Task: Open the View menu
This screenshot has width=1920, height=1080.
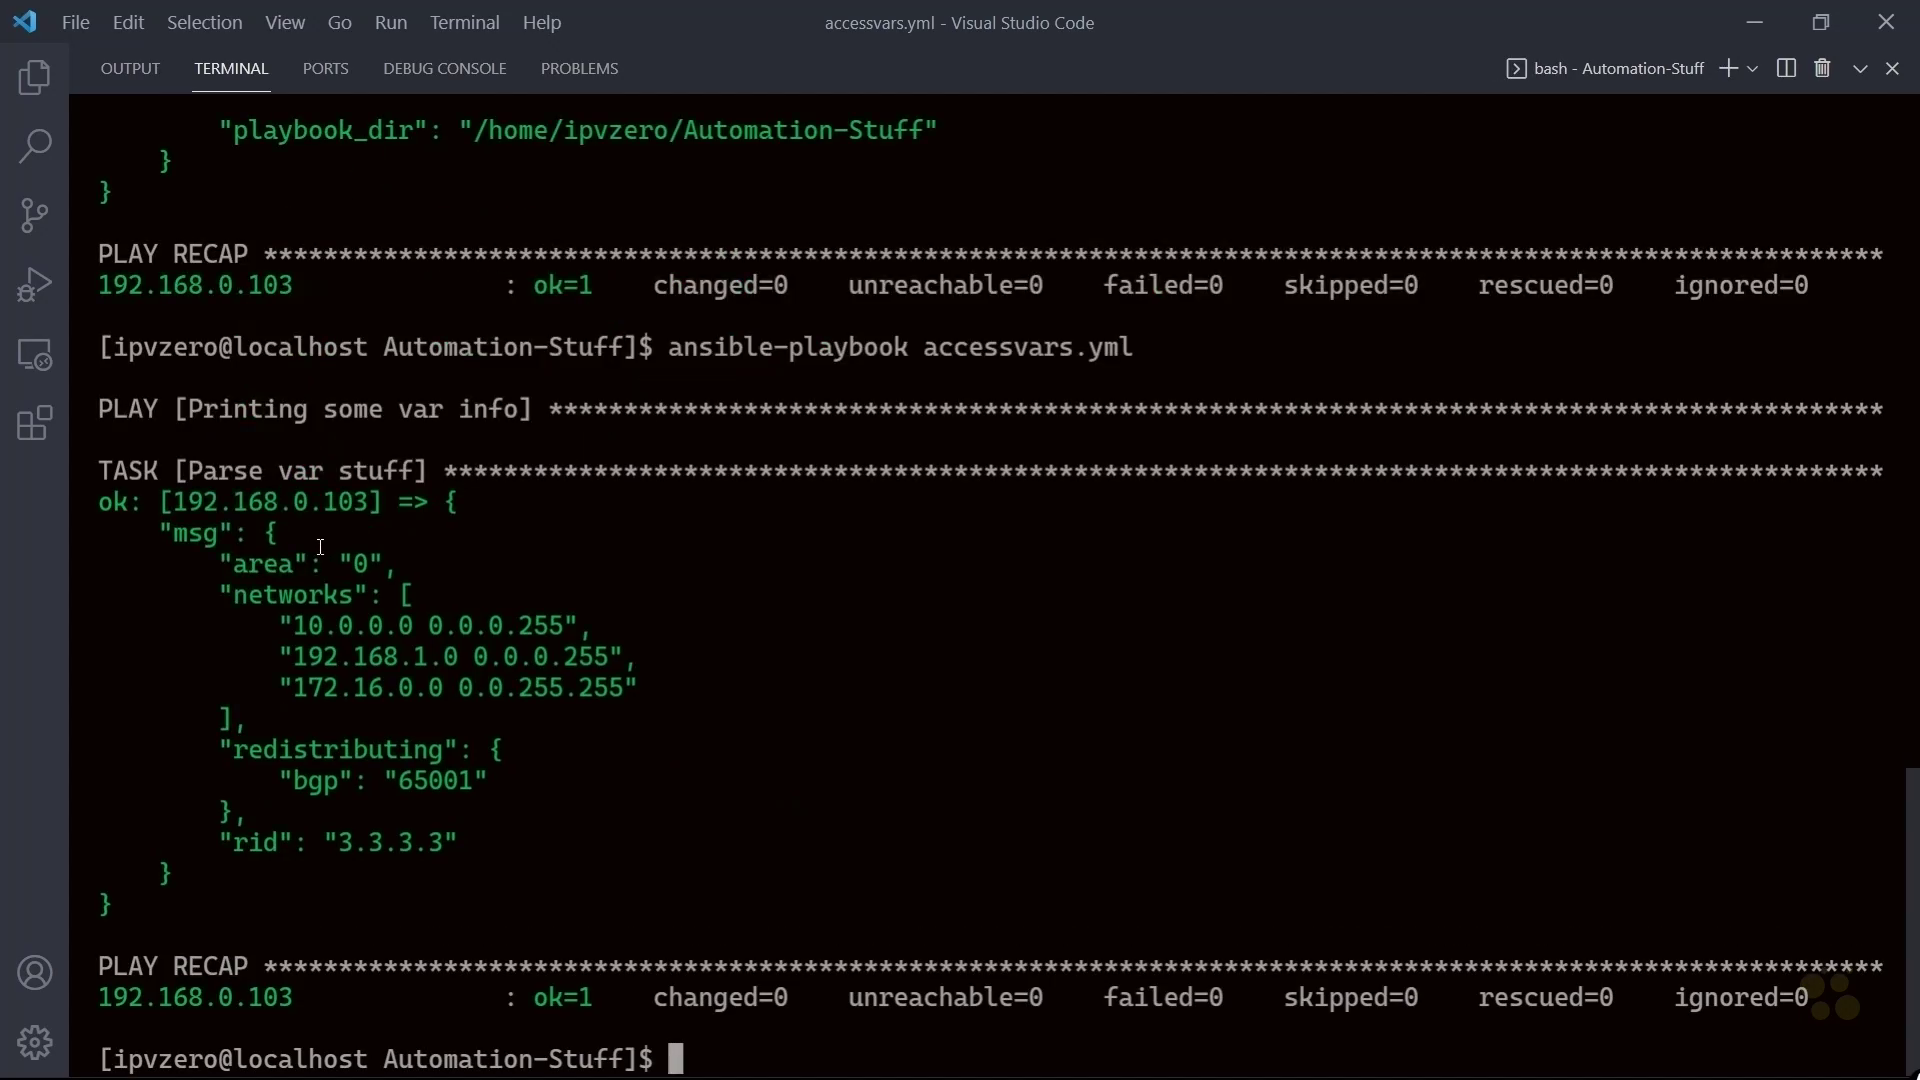Action: tap(285, 22)
